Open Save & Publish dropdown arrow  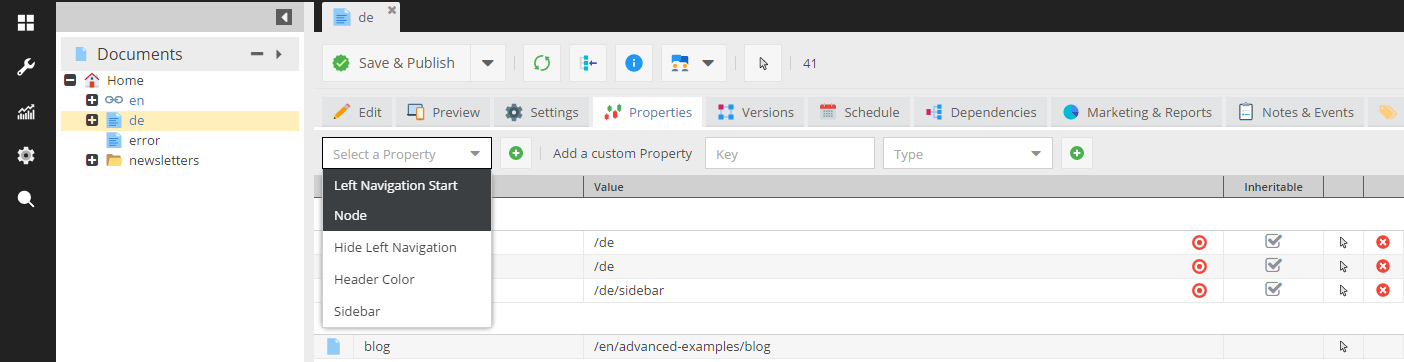coord(487,63)
